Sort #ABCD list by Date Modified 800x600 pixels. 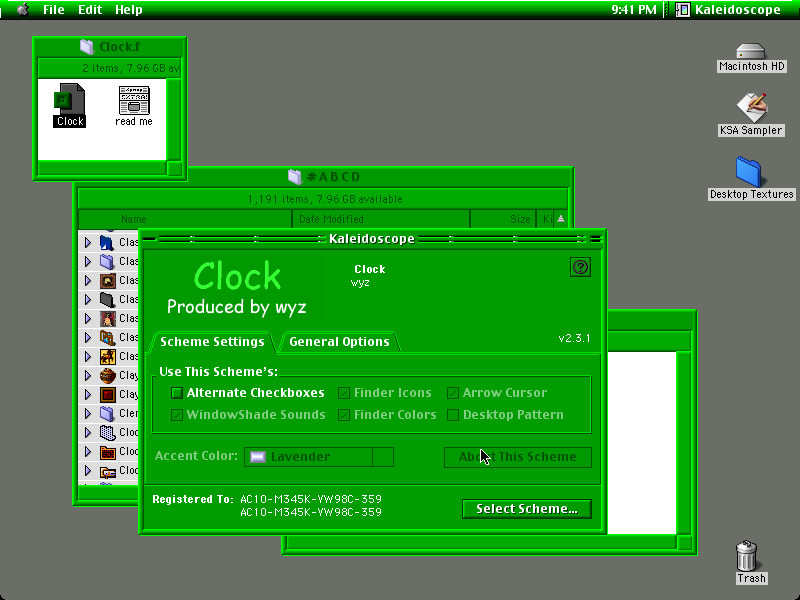tap(381, 219)
